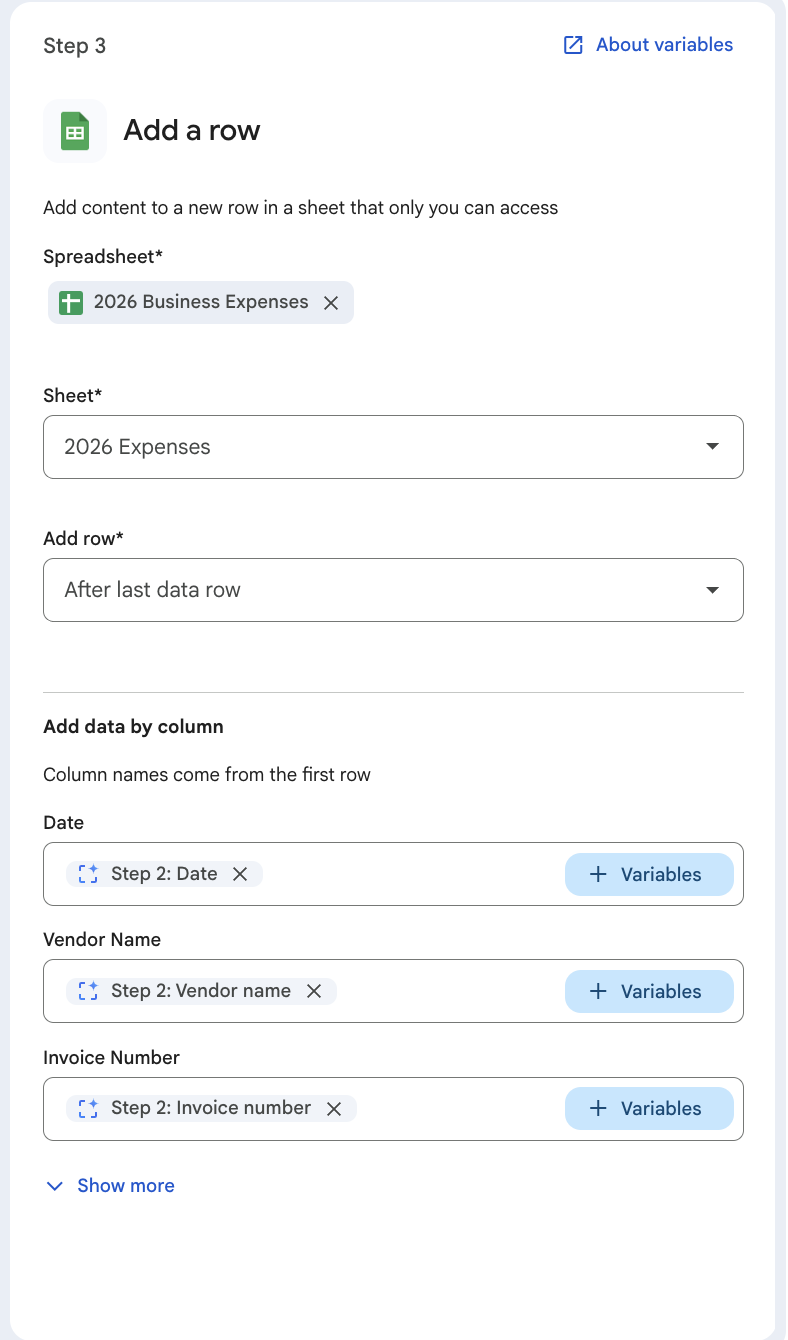Remove the Step 2: Vendor name variable chip

pos(314,991)
